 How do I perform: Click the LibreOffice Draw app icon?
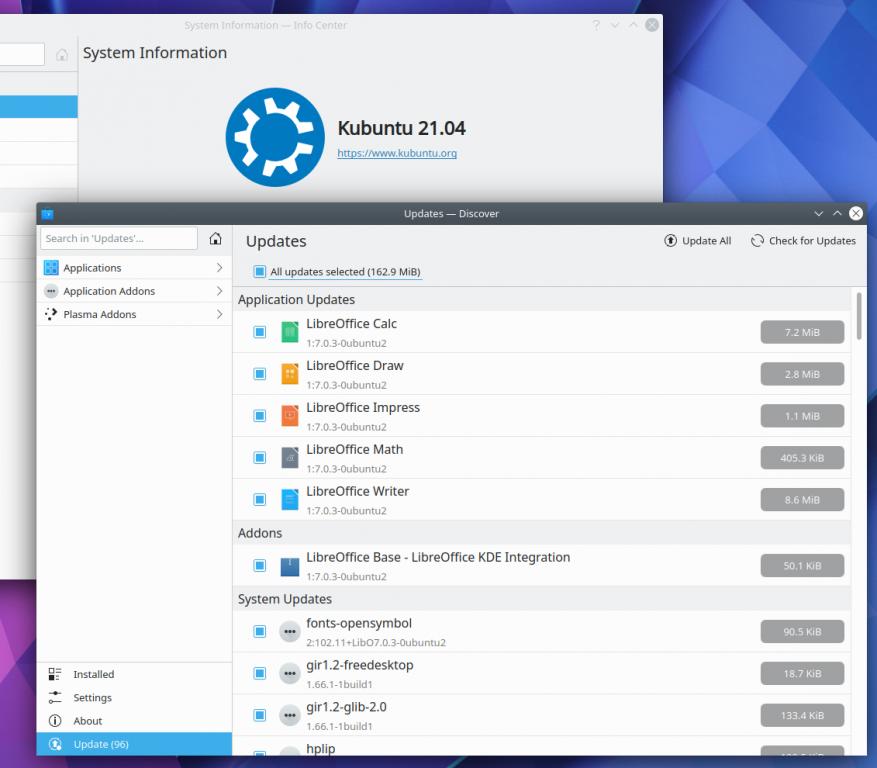click(x=290, y=374)
